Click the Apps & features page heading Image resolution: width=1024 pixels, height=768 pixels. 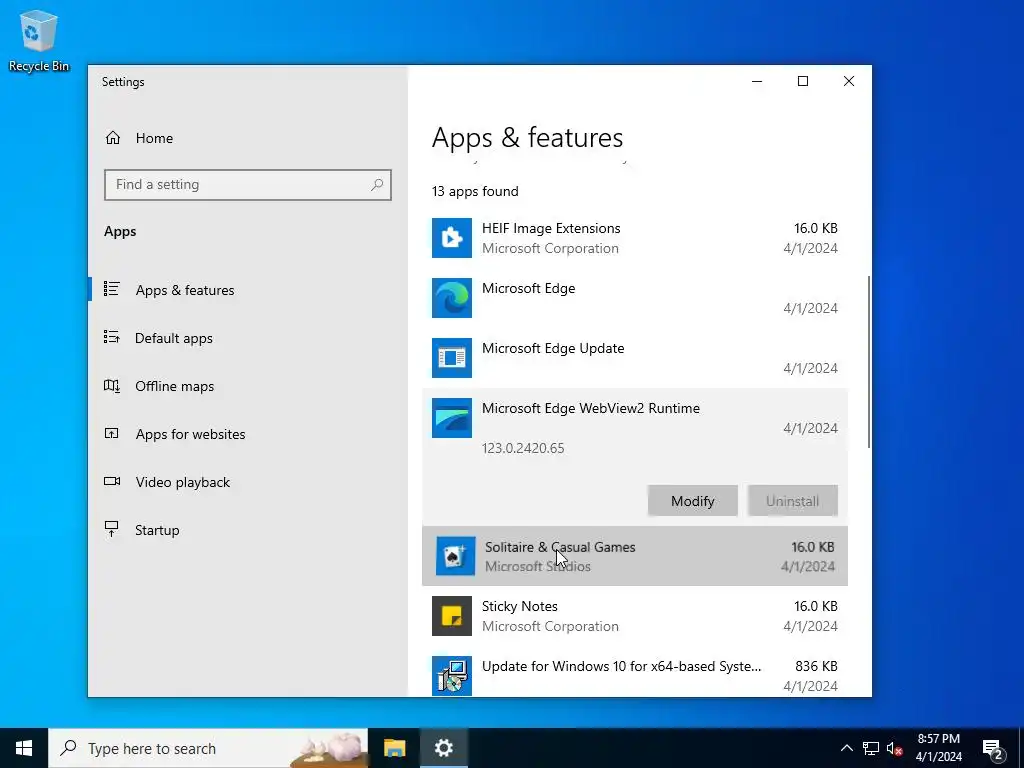528,138
